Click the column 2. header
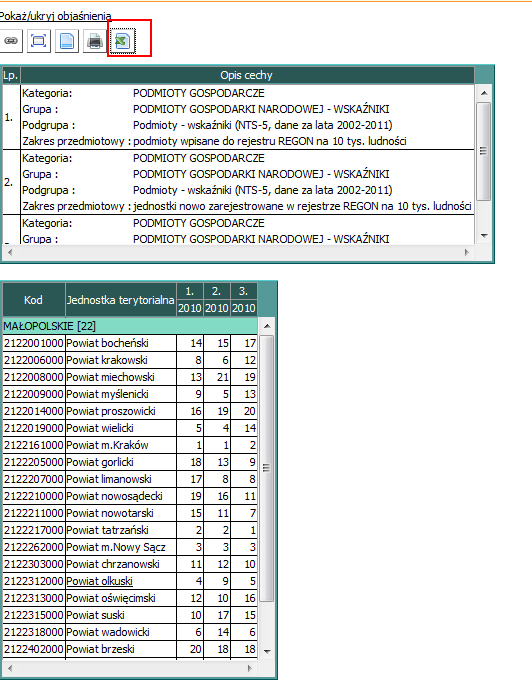 (x=217, y=291)
